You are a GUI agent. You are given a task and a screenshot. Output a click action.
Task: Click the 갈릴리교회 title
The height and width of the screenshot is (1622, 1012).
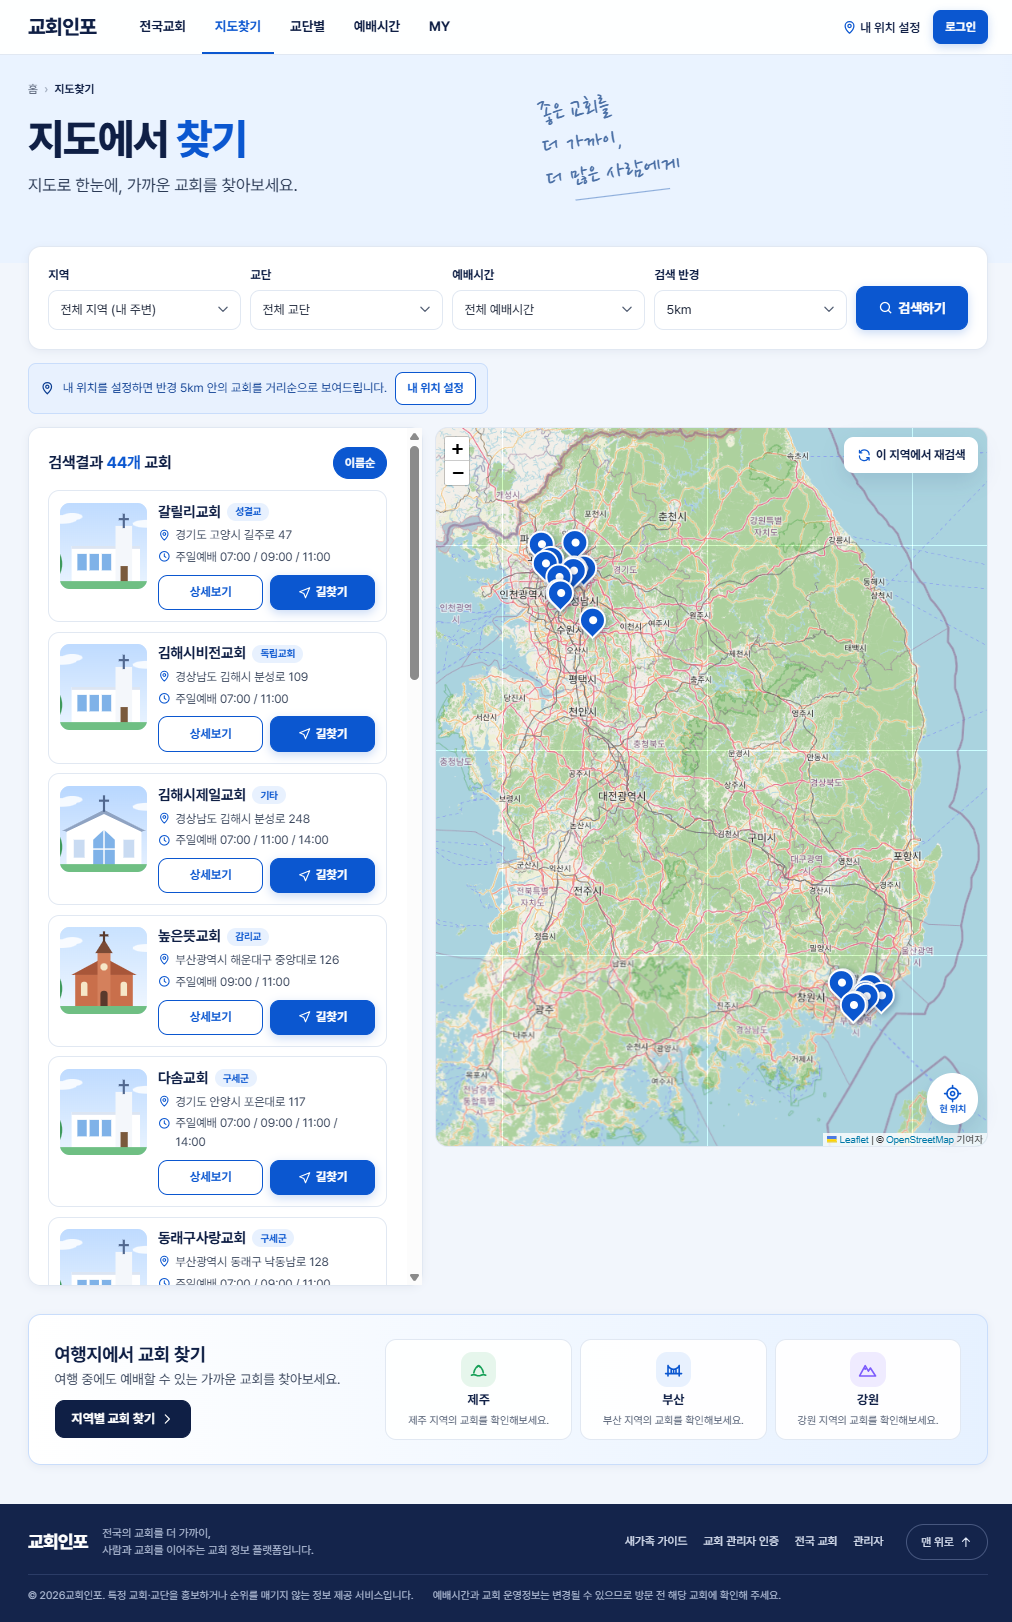189,511
